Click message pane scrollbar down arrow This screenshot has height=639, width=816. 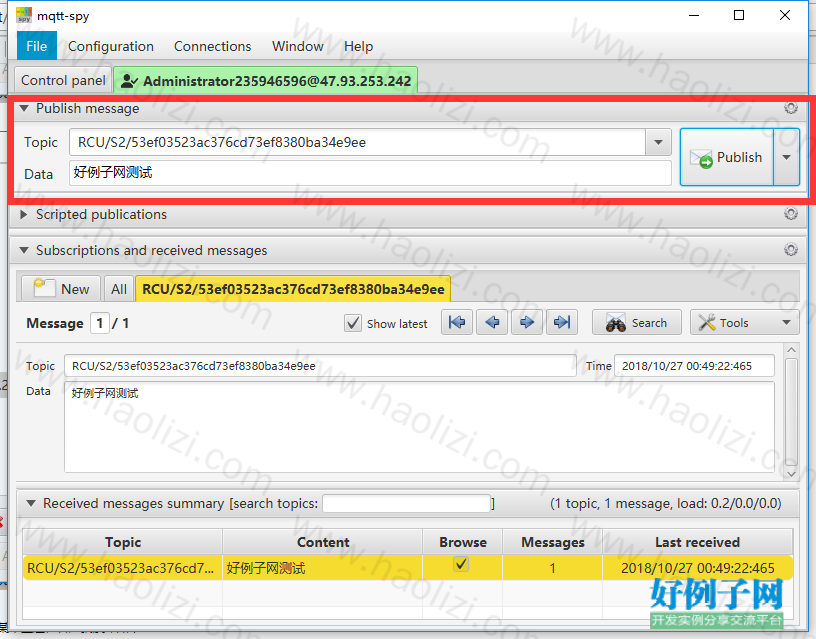[791, 474]
